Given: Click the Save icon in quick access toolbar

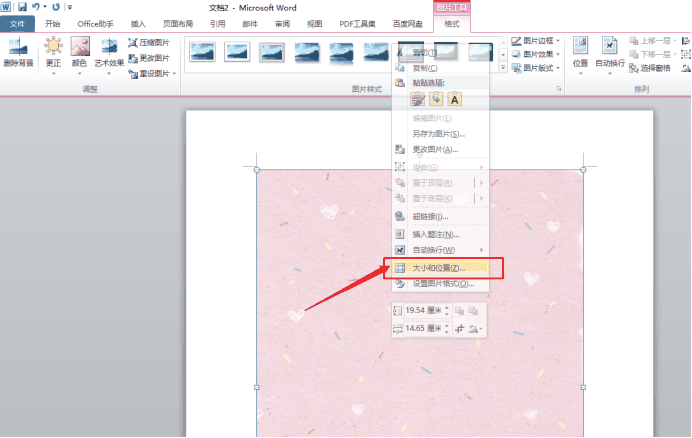Looking at the screenshot, I should click(22, 7).
